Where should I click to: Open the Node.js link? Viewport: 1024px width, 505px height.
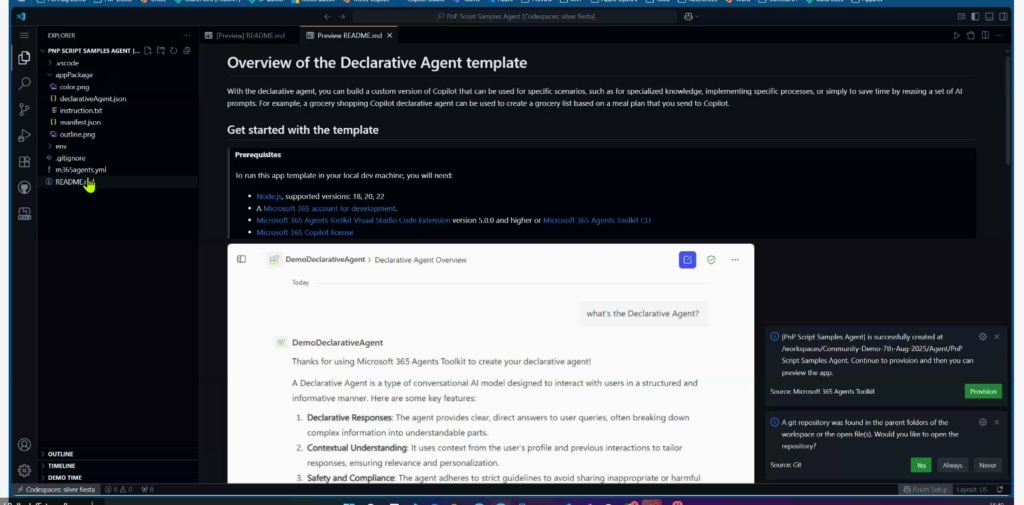(x=269, y=196)
